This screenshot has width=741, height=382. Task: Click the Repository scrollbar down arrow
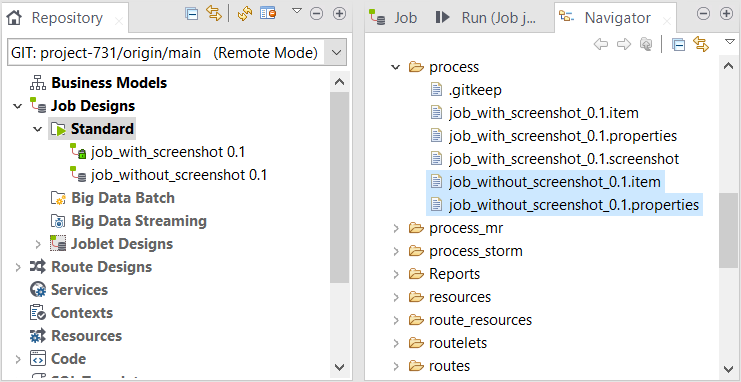[x=339, y=367]
